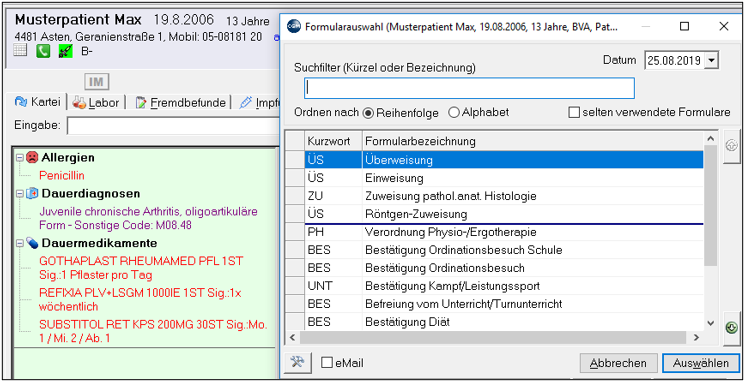Click the horizontal scrollbar right arrow
Screen dimensions: 745x381
pyautogui.click(x=696, y=338)
